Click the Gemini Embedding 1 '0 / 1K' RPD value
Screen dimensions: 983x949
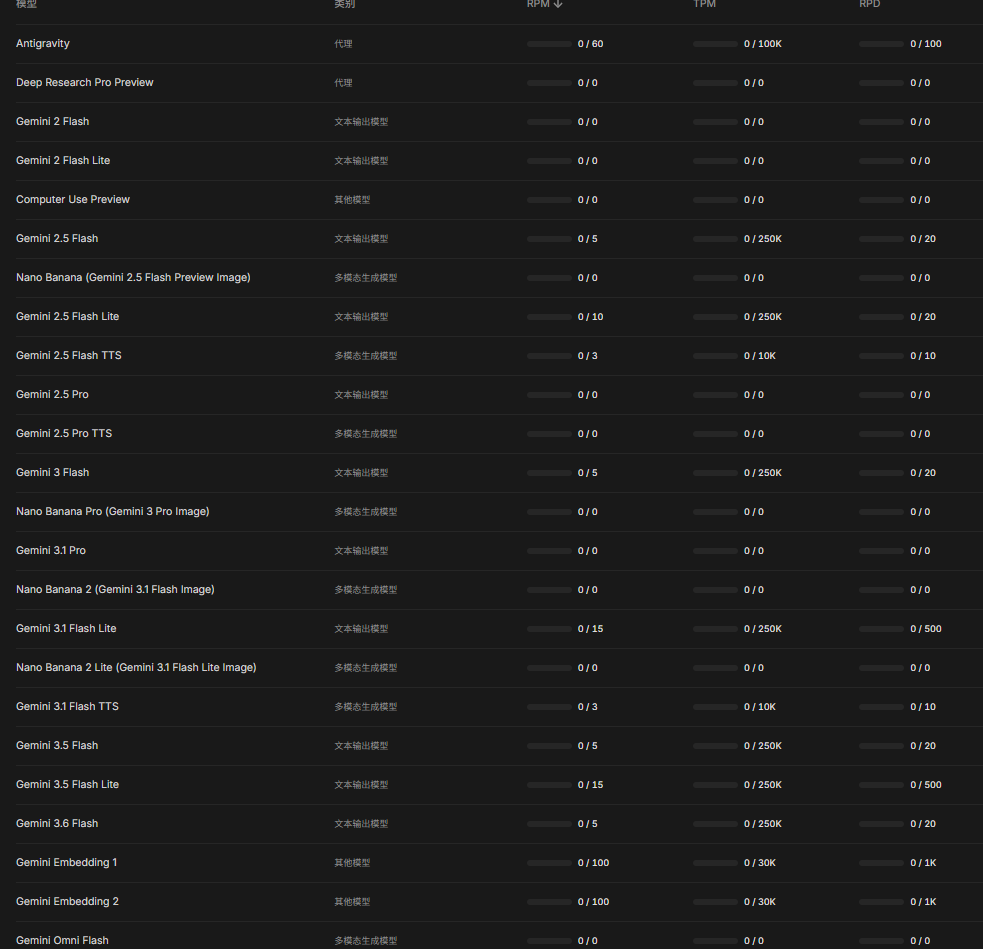(923, 863)
